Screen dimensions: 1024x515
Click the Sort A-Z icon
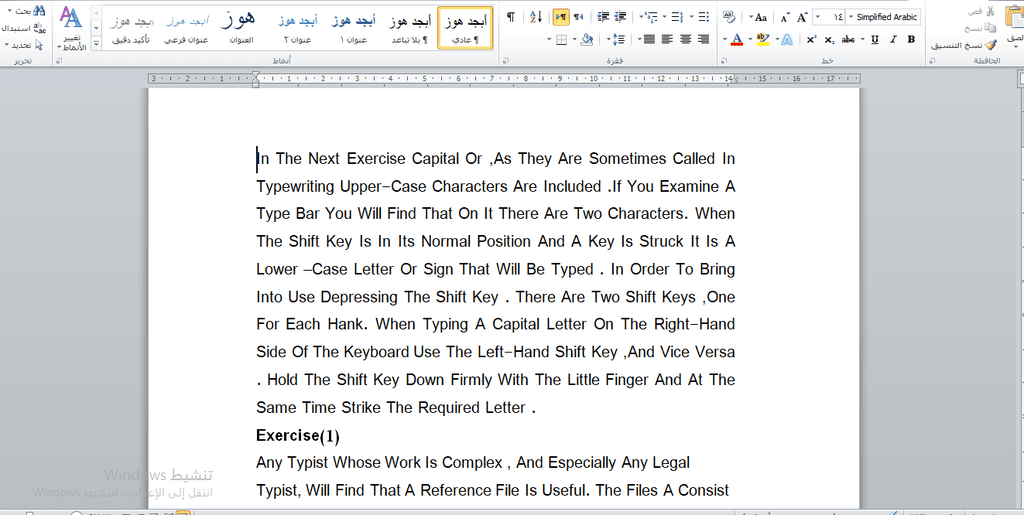coord(536,17)
